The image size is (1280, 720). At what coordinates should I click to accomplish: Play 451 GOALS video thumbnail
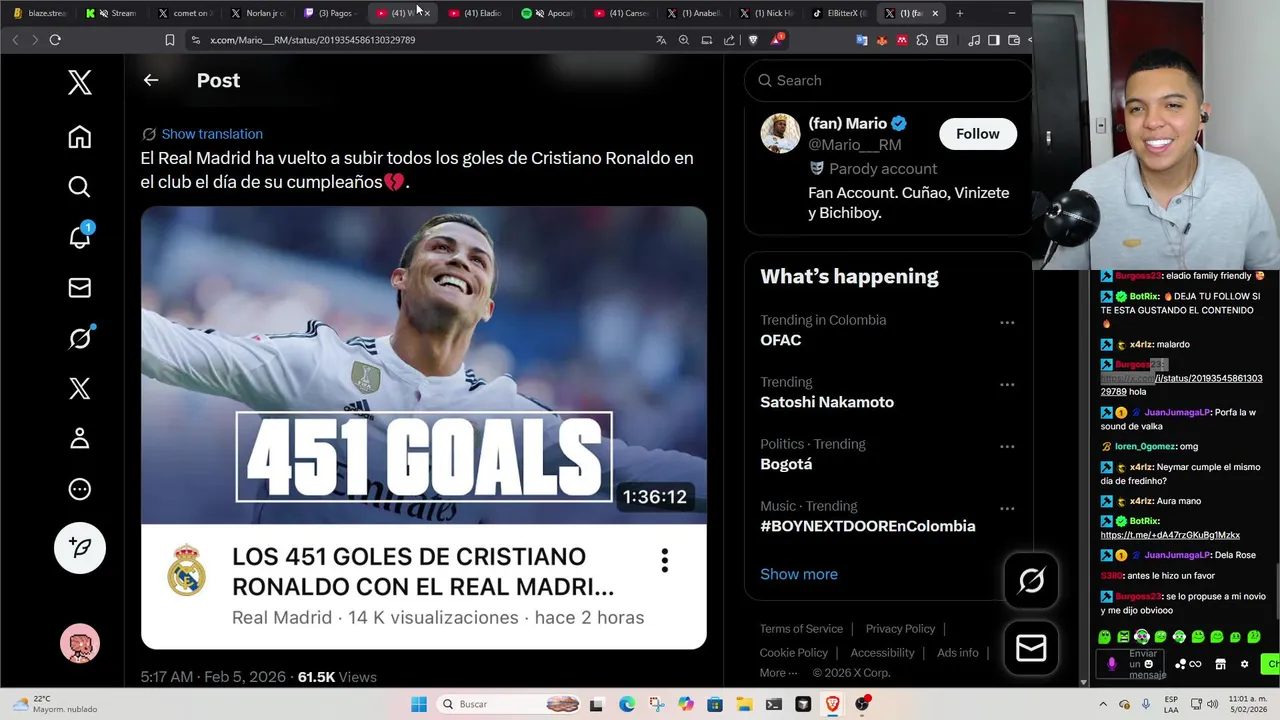coord(424,365)
